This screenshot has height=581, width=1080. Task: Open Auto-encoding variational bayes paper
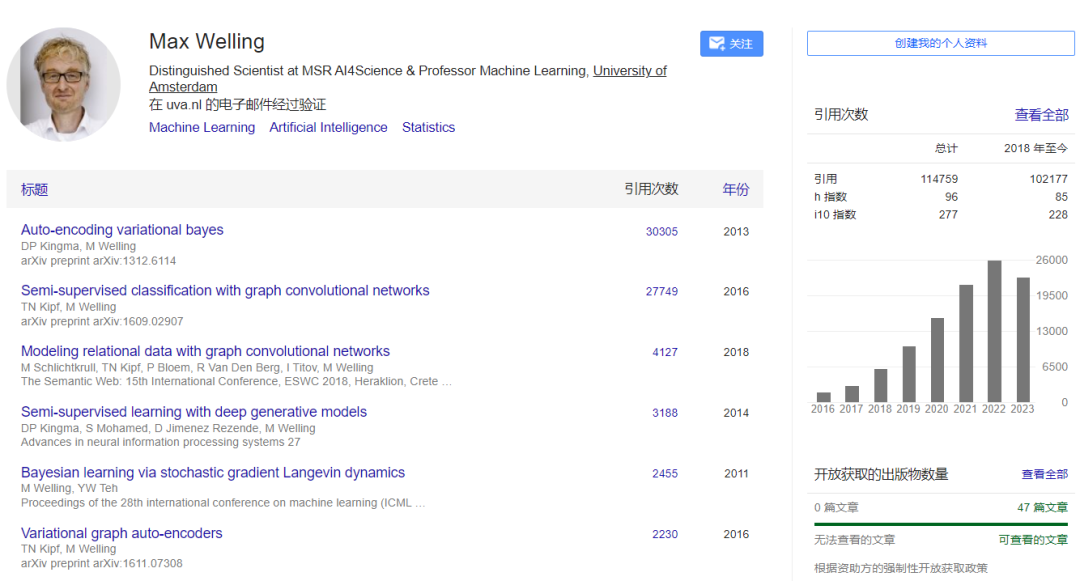122,230
